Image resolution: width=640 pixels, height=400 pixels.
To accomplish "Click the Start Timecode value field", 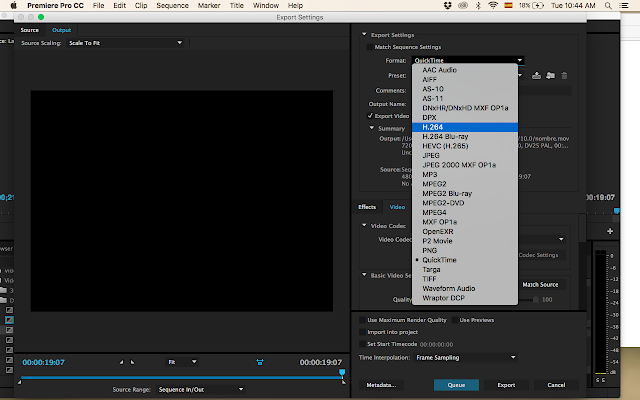I will 436,344.
